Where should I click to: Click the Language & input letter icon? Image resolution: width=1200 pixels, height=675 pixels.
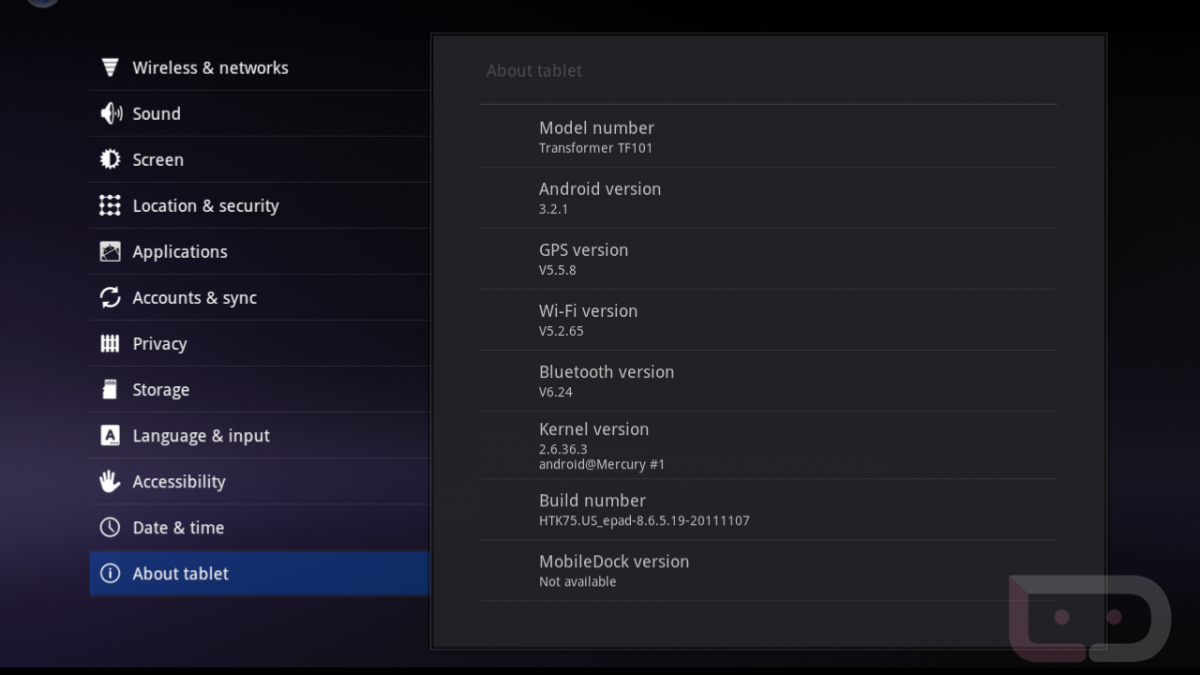coord(110,436)
